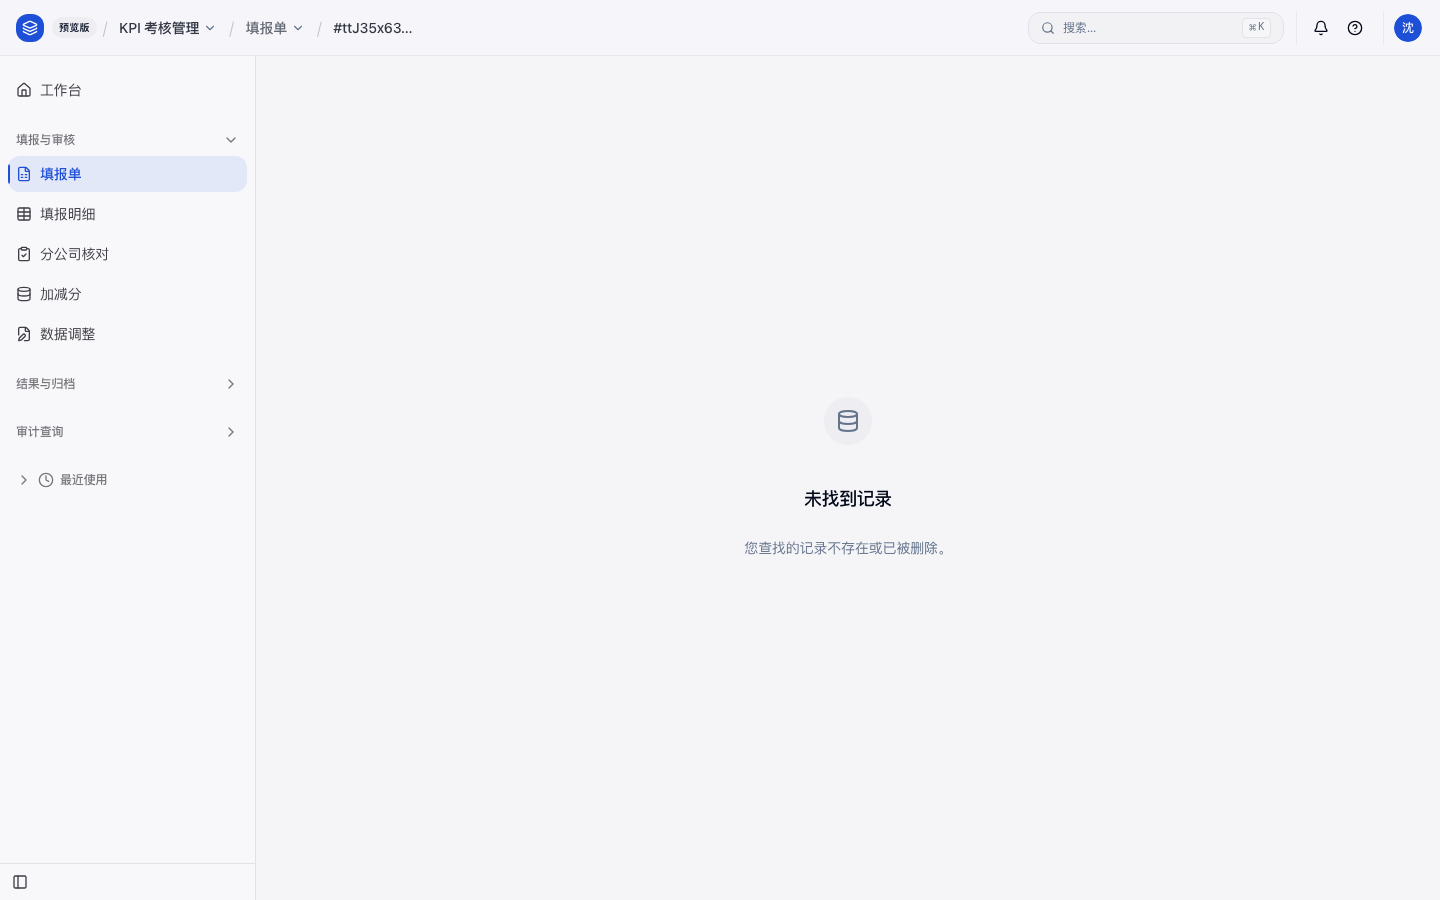Click the 填报明细 table icon
1440x900 pixels.
point(24,214)
